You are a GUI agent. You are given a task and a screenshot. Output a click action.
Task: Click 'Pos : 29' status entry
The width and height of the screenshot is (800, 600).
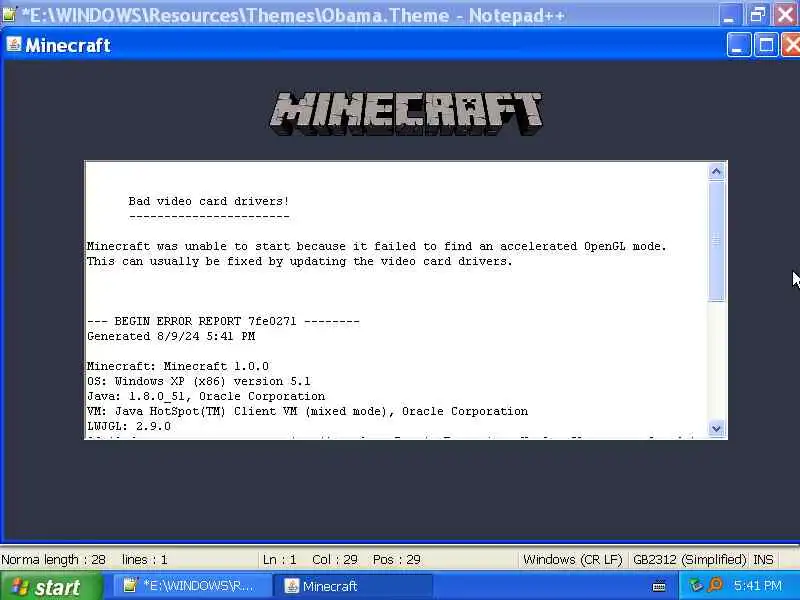[396, 560]
